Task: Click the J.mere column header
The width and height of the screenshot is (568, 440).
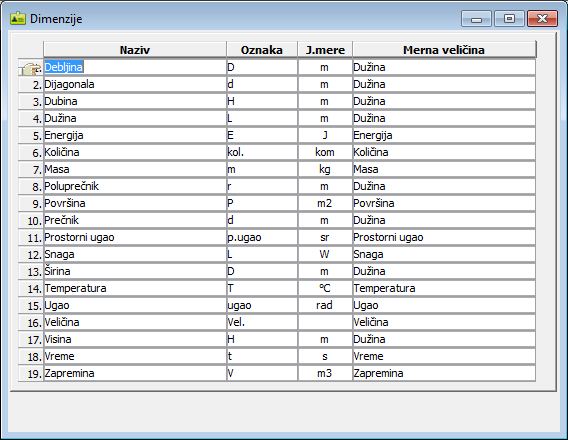Action: pos(325,50)
